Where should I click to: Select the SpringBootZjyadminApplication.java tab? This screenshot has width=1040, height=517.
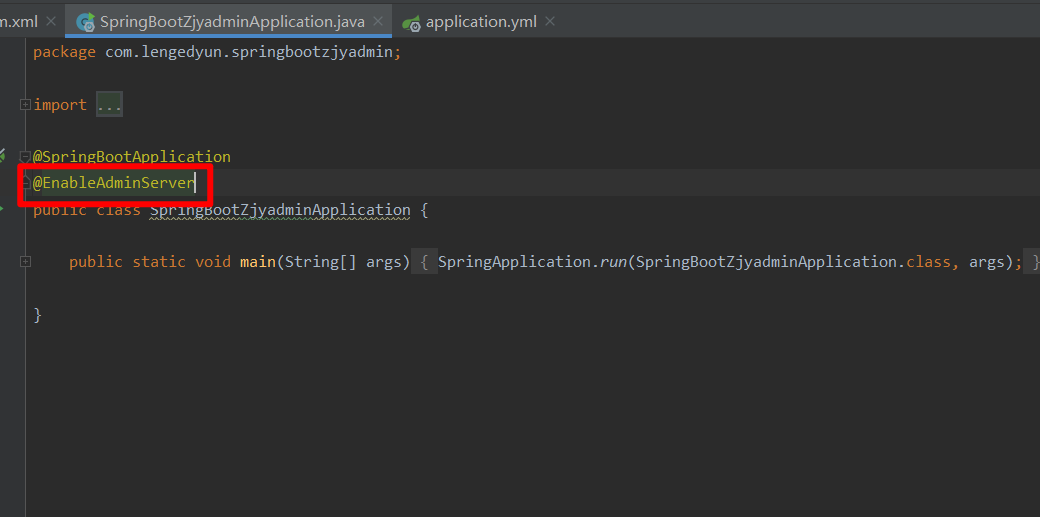[x=230, y=21]
